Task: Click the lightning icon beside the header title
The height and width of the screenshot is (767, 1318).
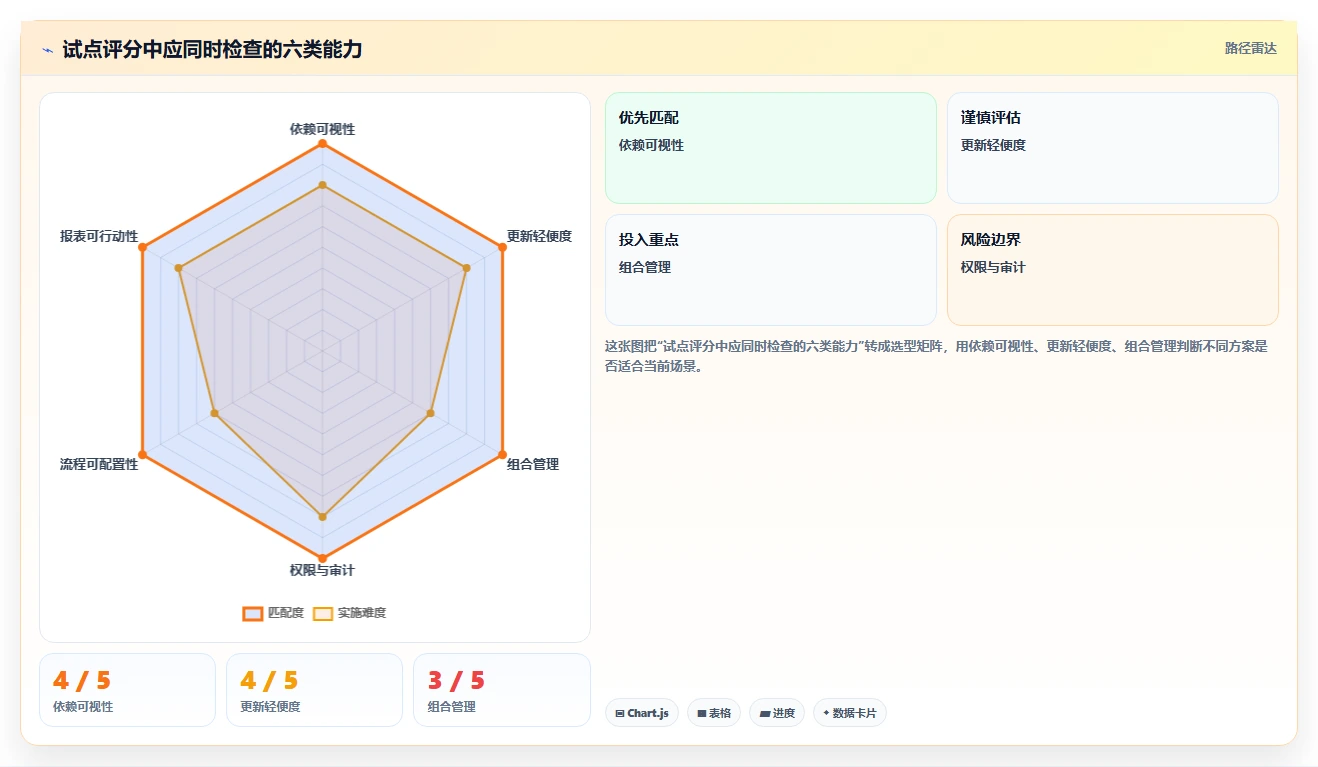Action: (47, 49)
